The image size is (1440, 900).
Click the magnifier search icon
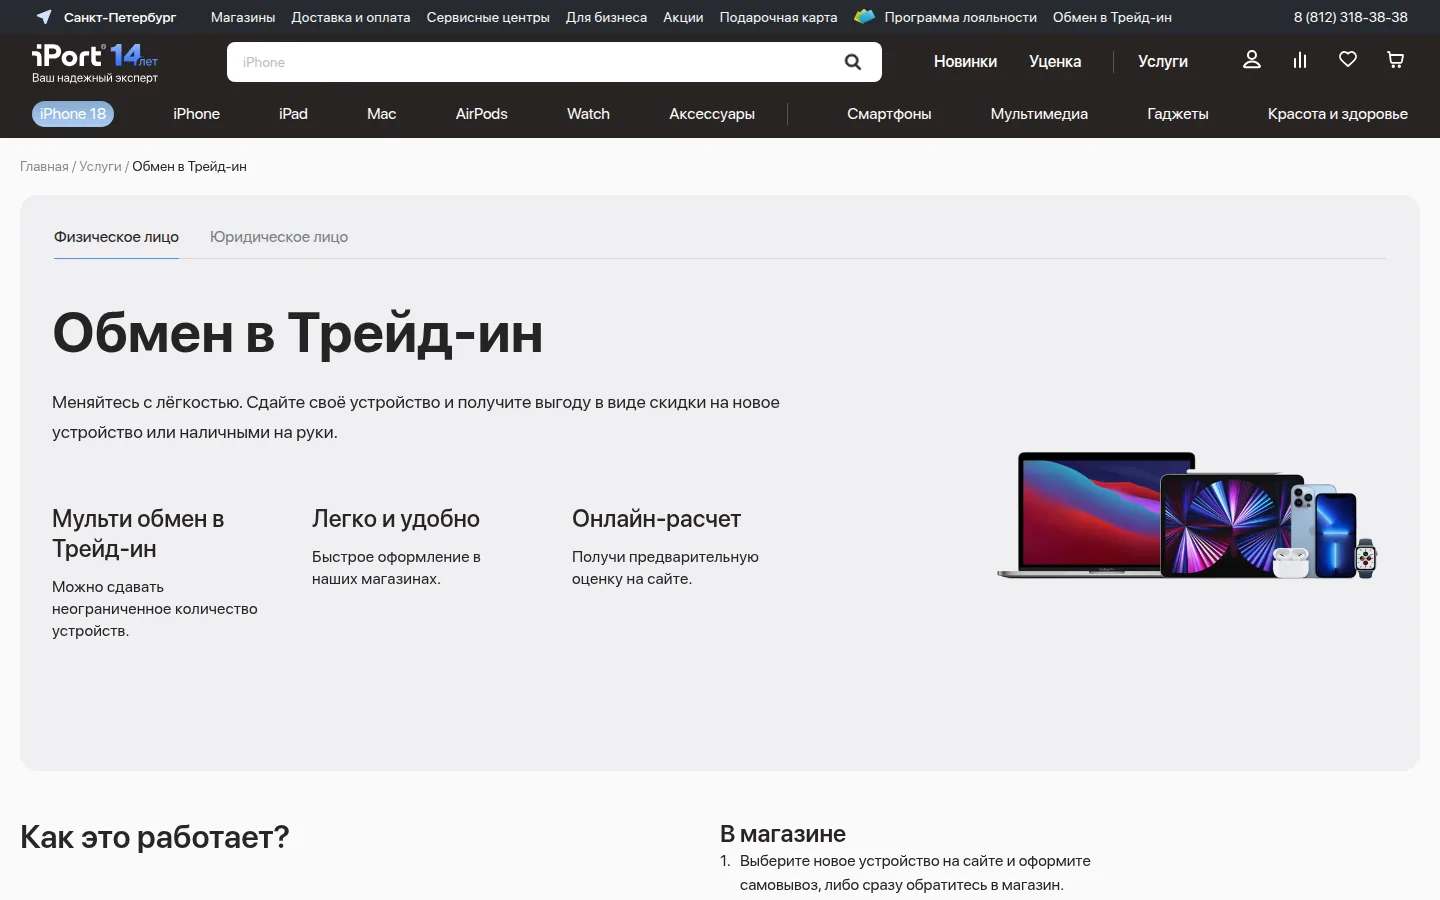[x=853, y=62]
